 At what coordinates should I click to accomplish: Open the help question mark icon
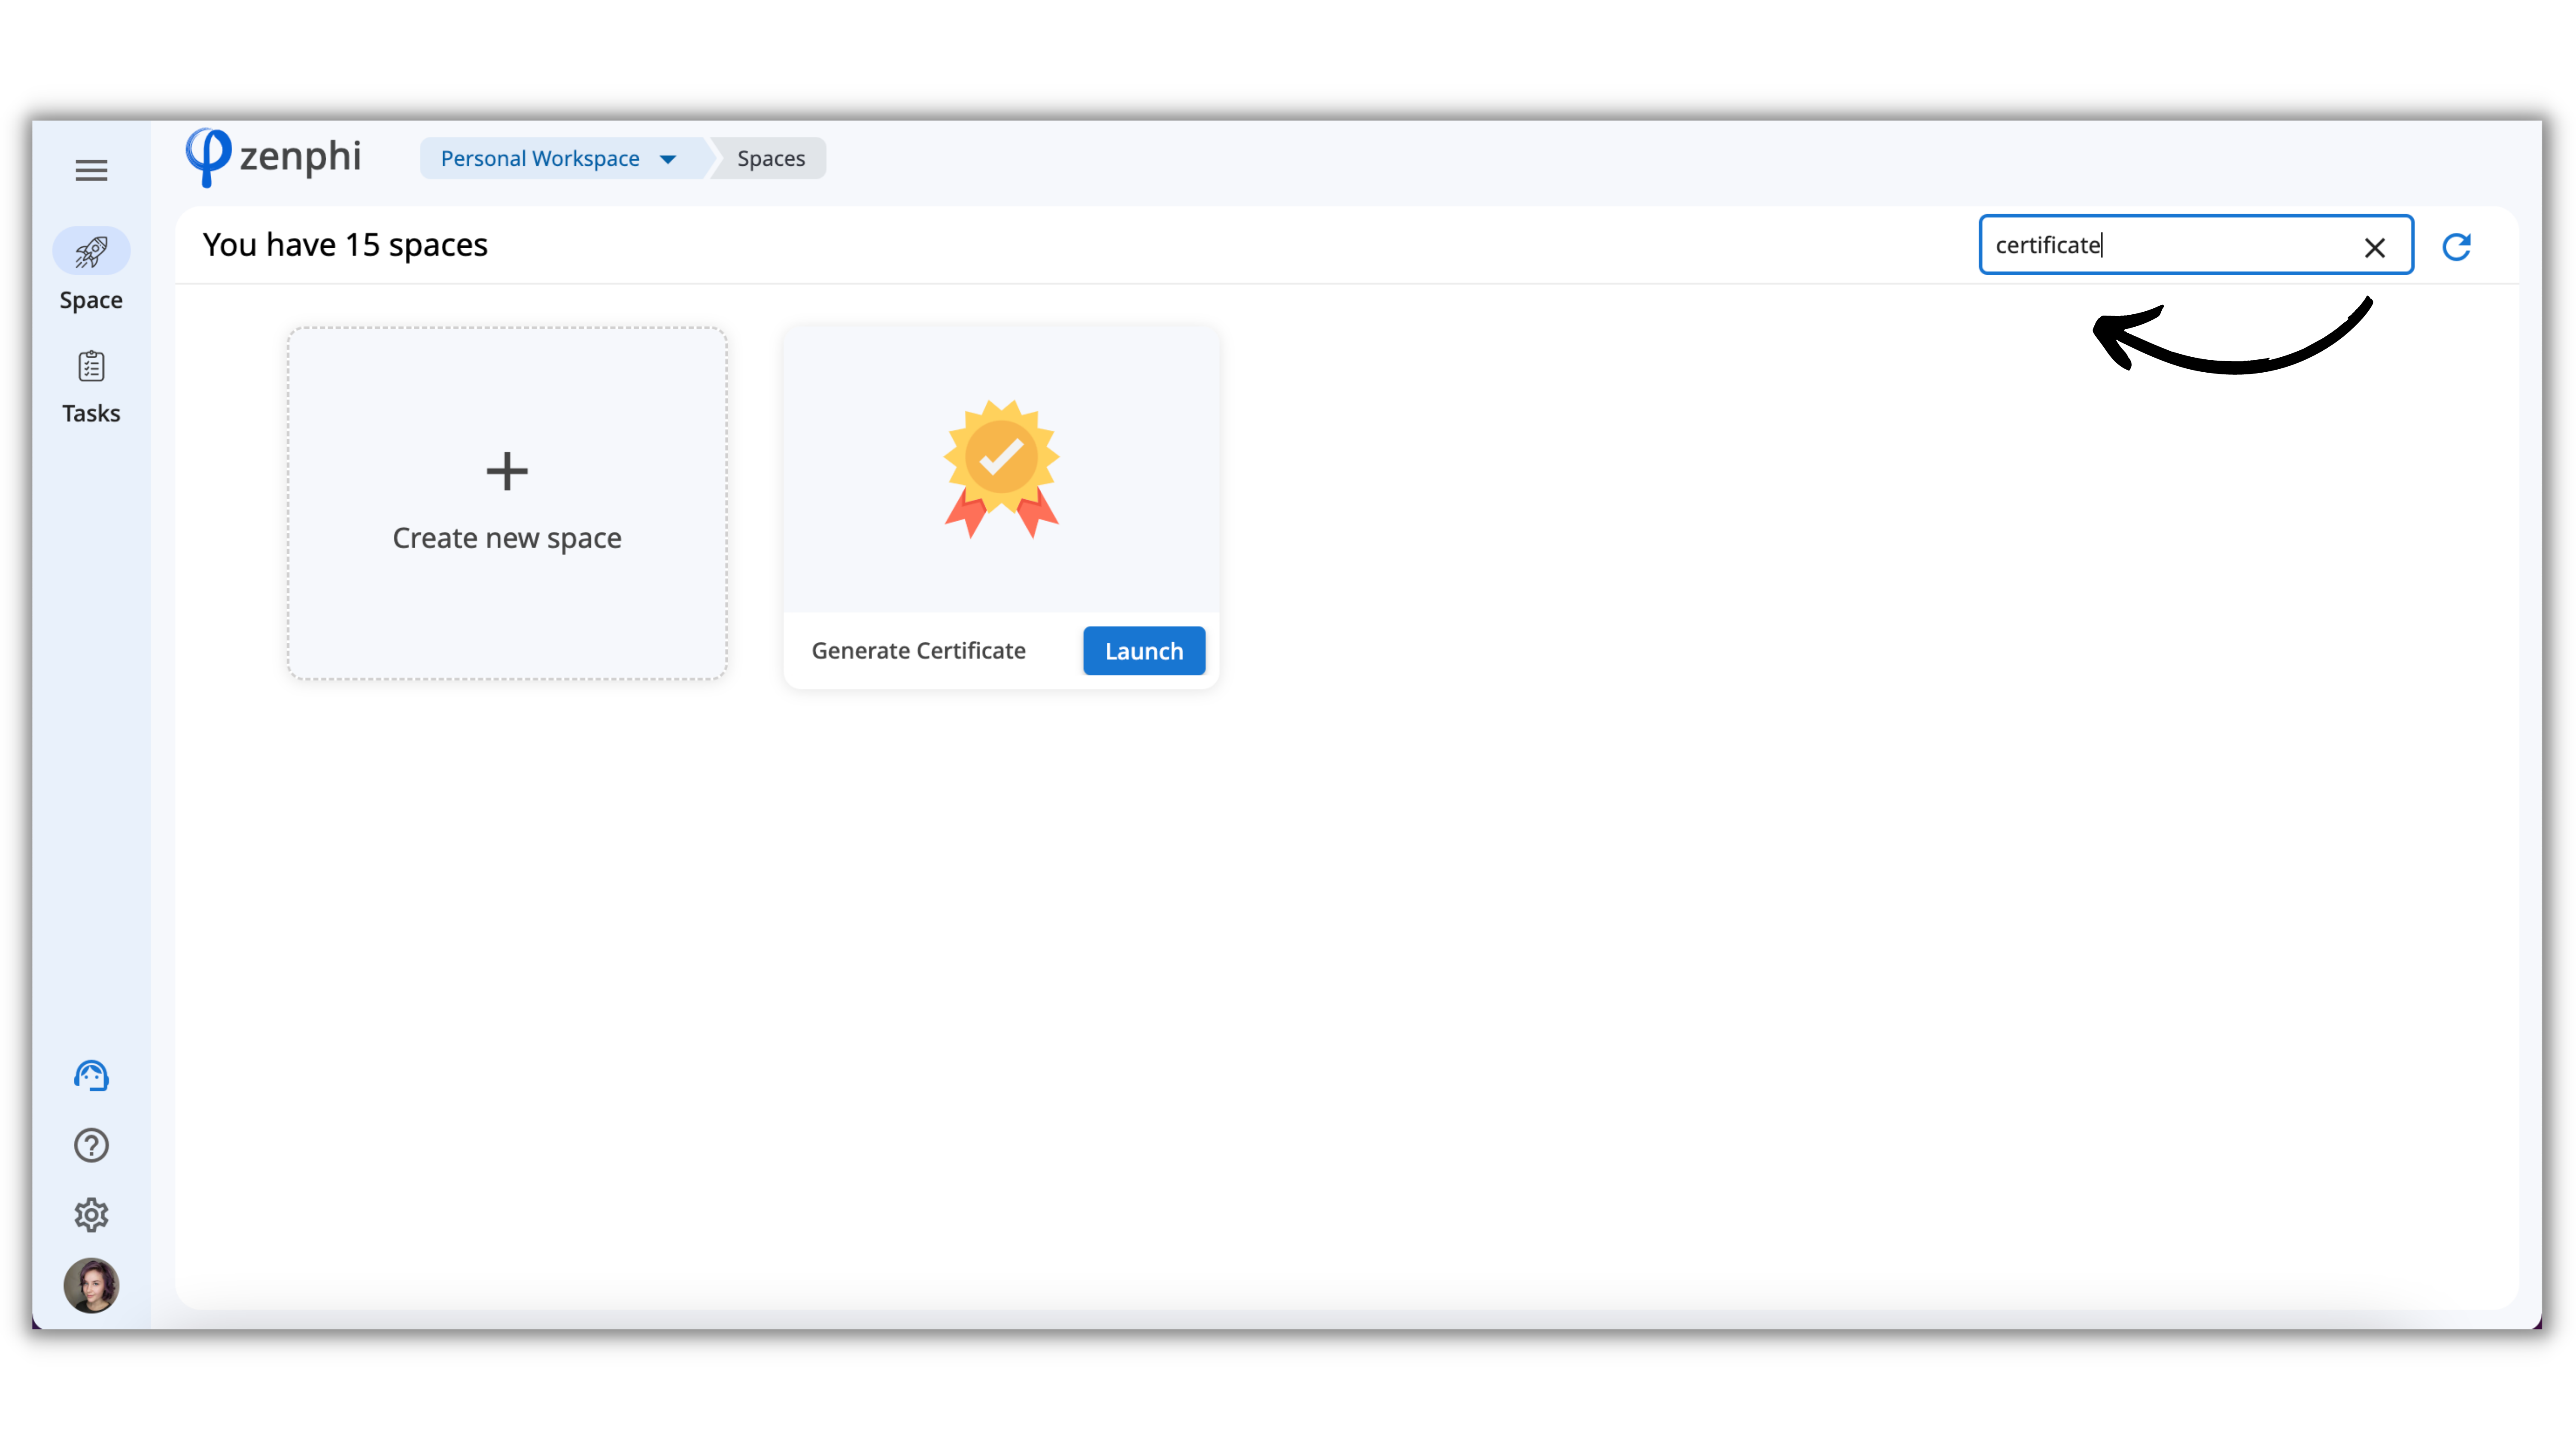point(91,1146)
